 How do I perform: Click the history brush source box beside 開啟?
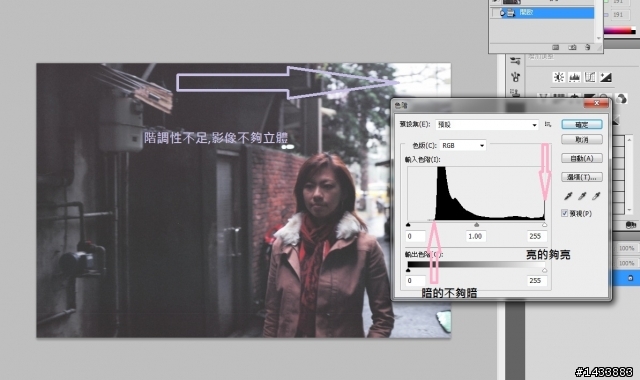tap(495, 13)
